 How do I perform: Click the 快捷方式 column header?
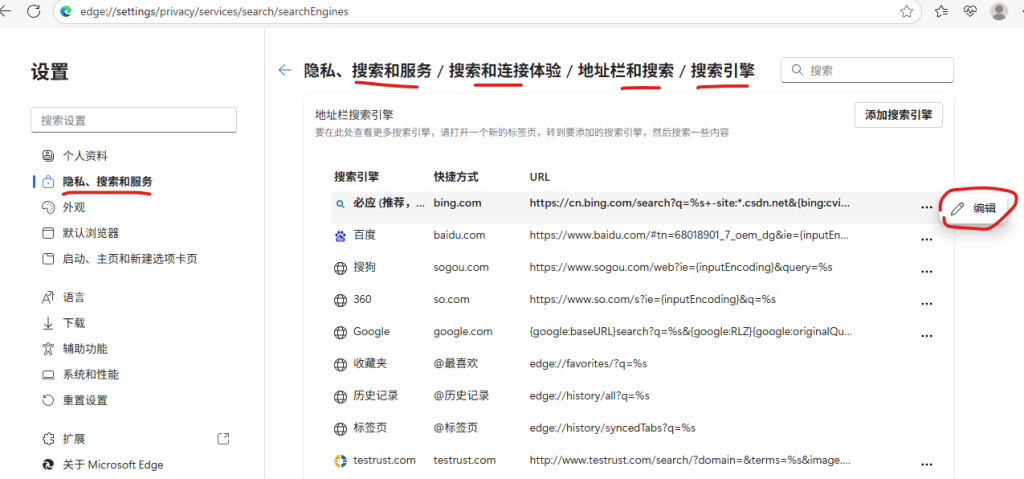coord(456,176)
